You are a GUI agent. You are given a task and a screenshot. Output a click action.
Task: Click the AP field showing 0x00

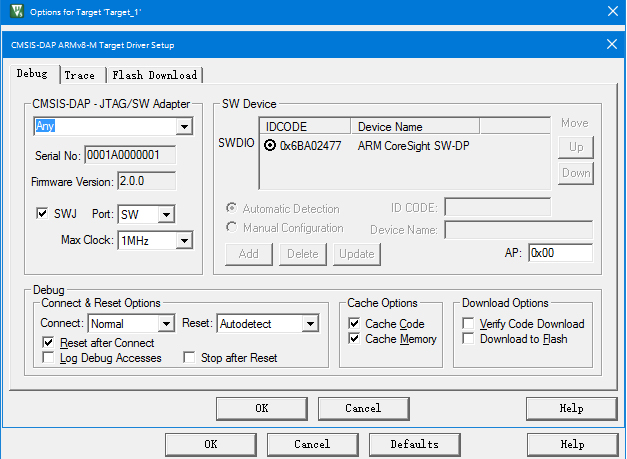[x=560, y=253]
